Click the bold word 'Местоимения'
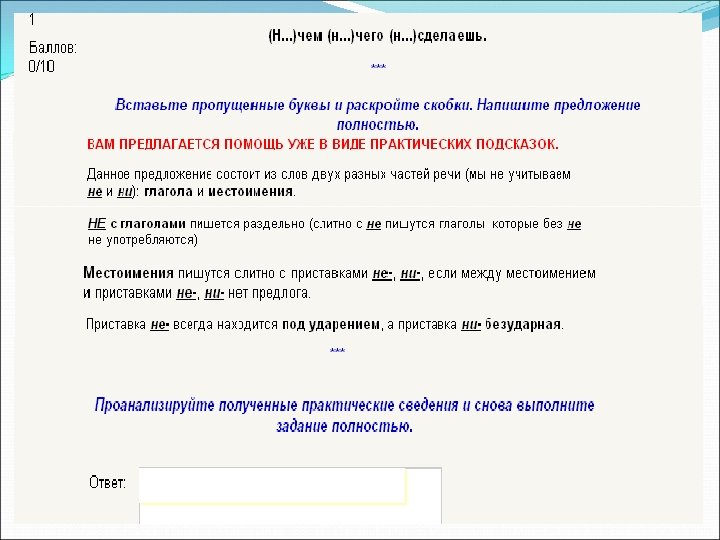This screenshot has height=540, width=720. [128, 273]
